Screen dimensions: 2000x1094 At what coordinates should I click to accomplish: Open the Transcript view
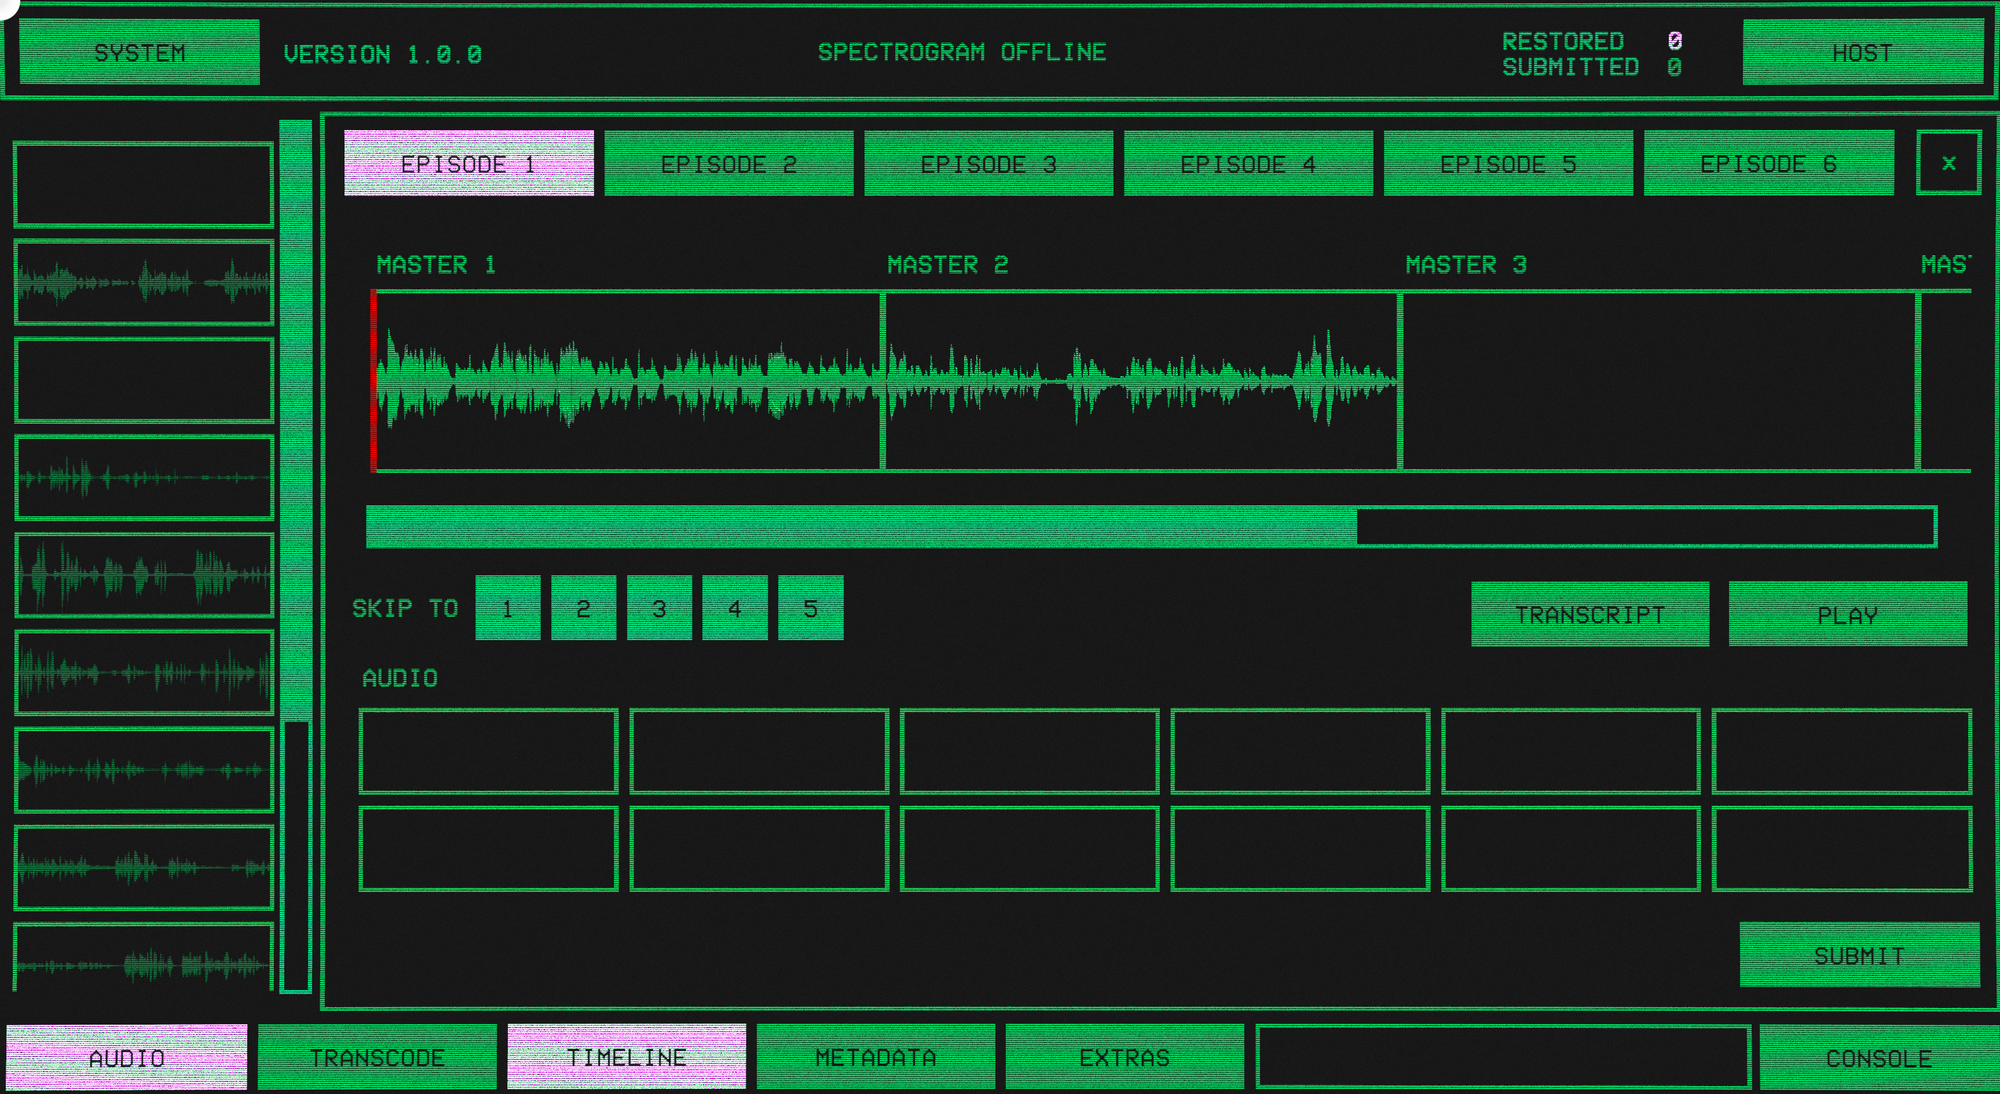click(x=1589, y=614)
